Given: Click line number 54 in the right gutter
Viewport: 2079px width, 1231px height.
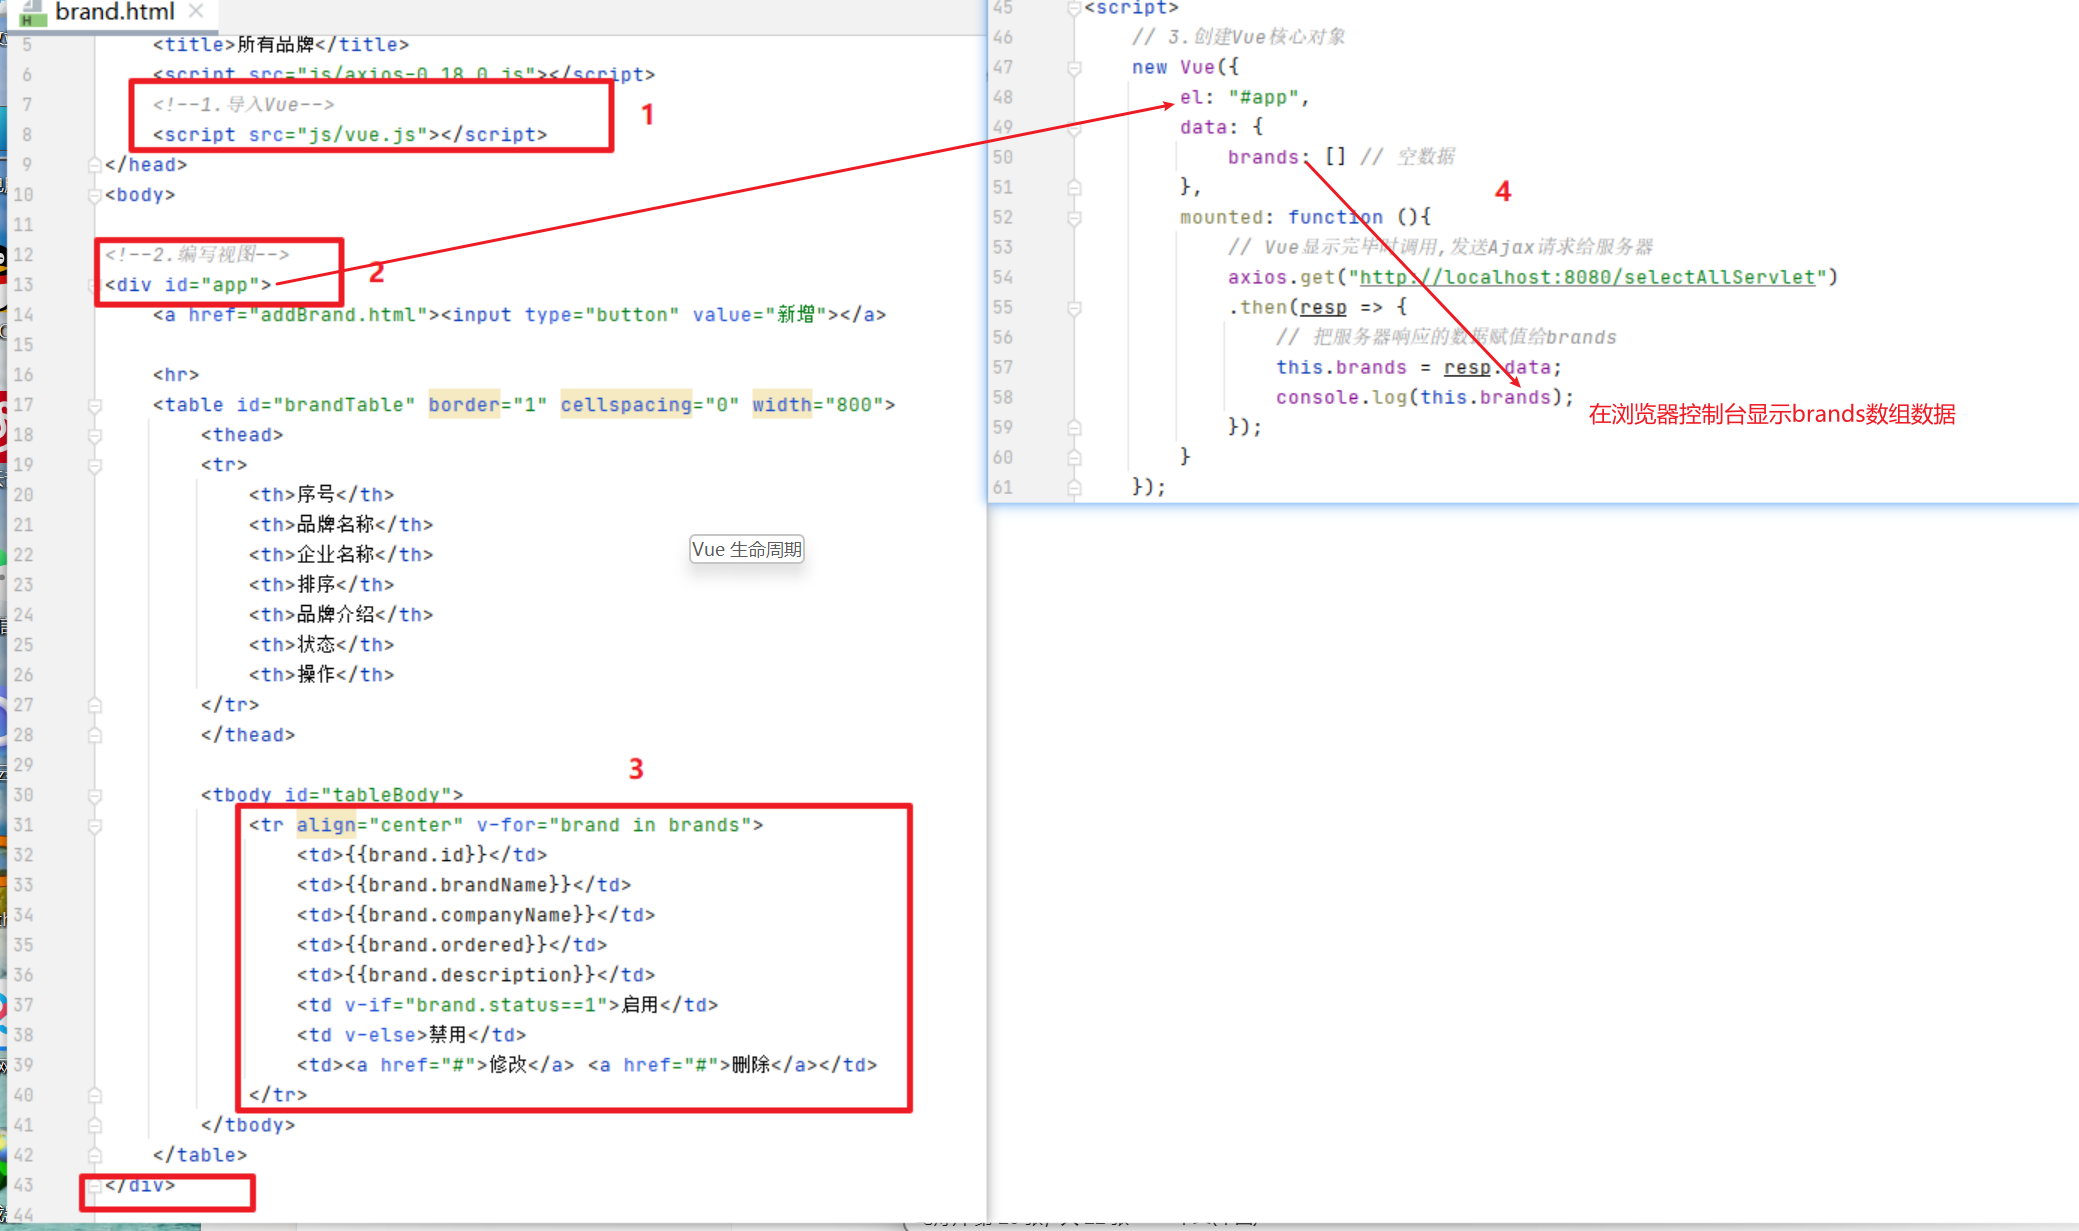Looking at the screenshot, I should coord(1003,277).
